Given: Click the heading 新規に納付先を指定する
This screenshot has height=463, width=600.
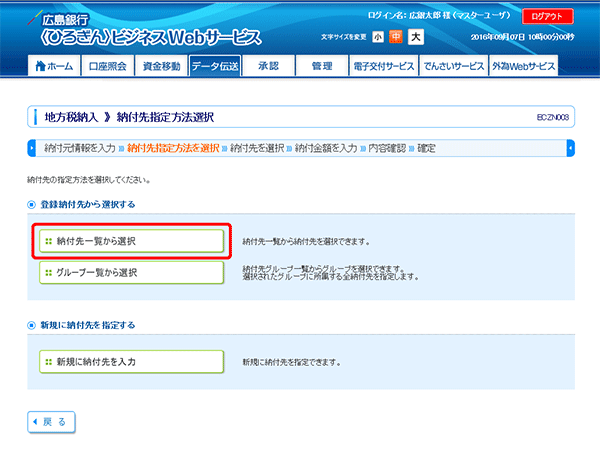Looking at the screenshot, I should [x=88, y=325].
